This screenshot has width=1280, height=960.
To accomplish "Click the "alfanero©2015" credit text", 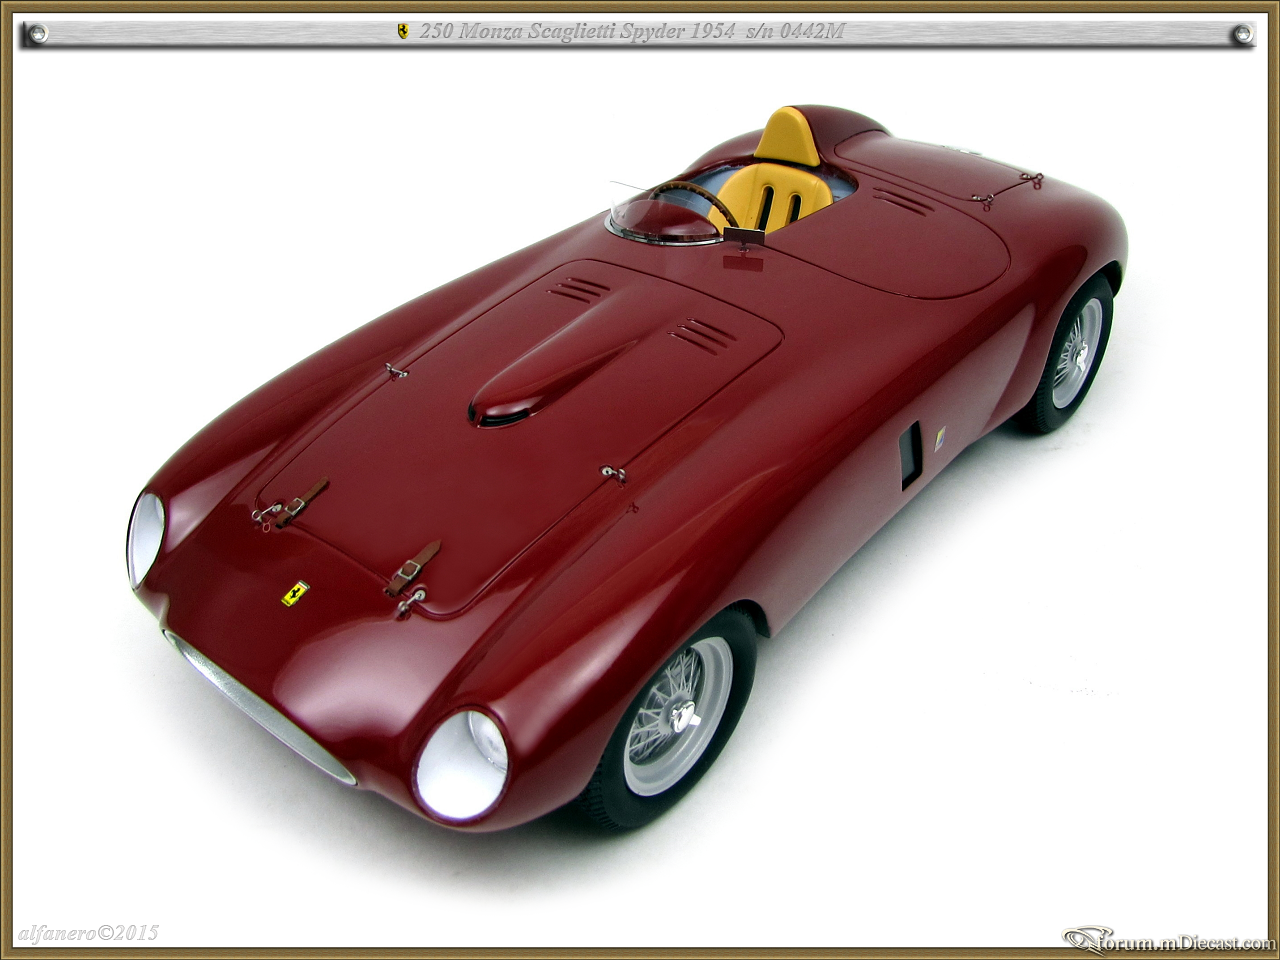I will point(89,932).
